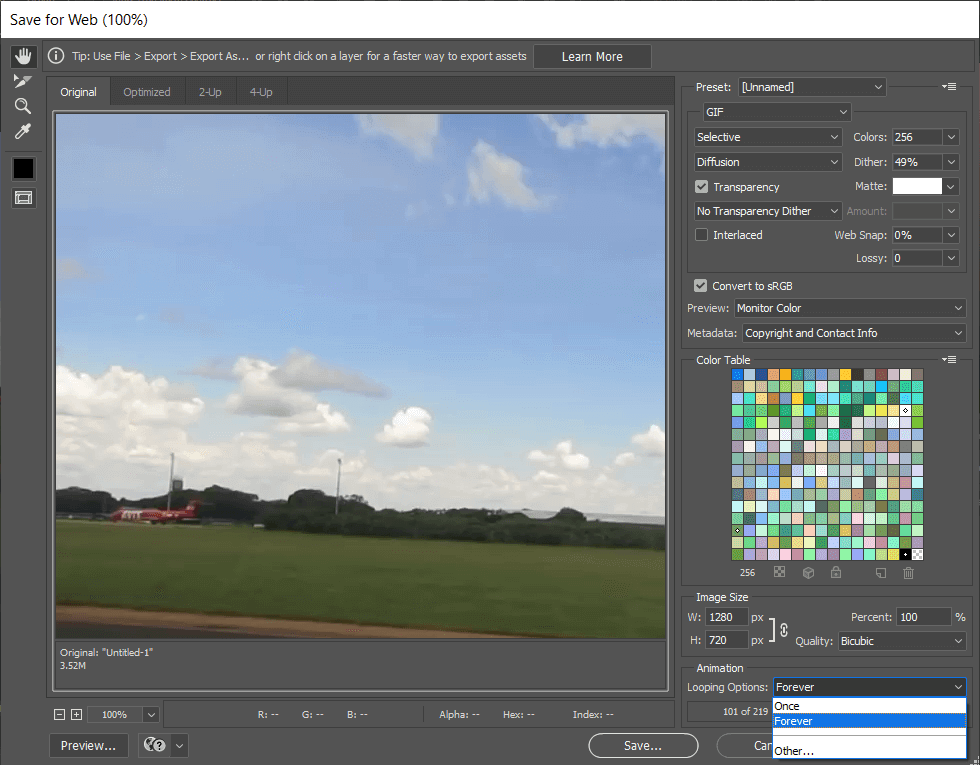Click the Save button
980x765 pixels.
642,745
